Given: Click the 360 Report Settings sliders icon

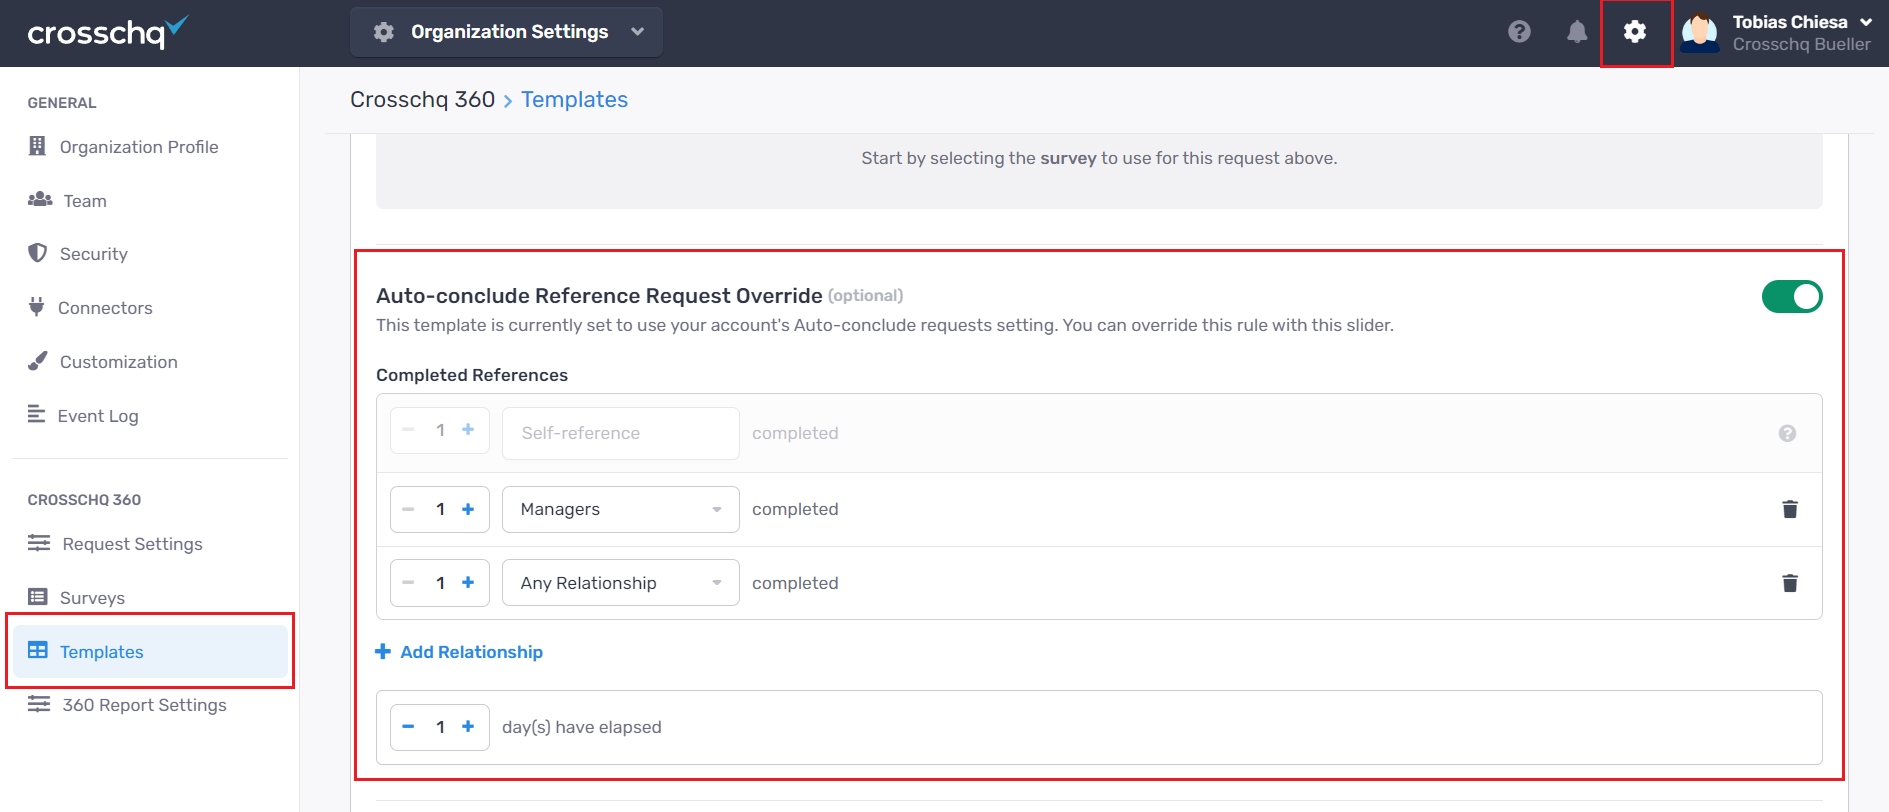Looking at the screenshot, I should point(39,704).
